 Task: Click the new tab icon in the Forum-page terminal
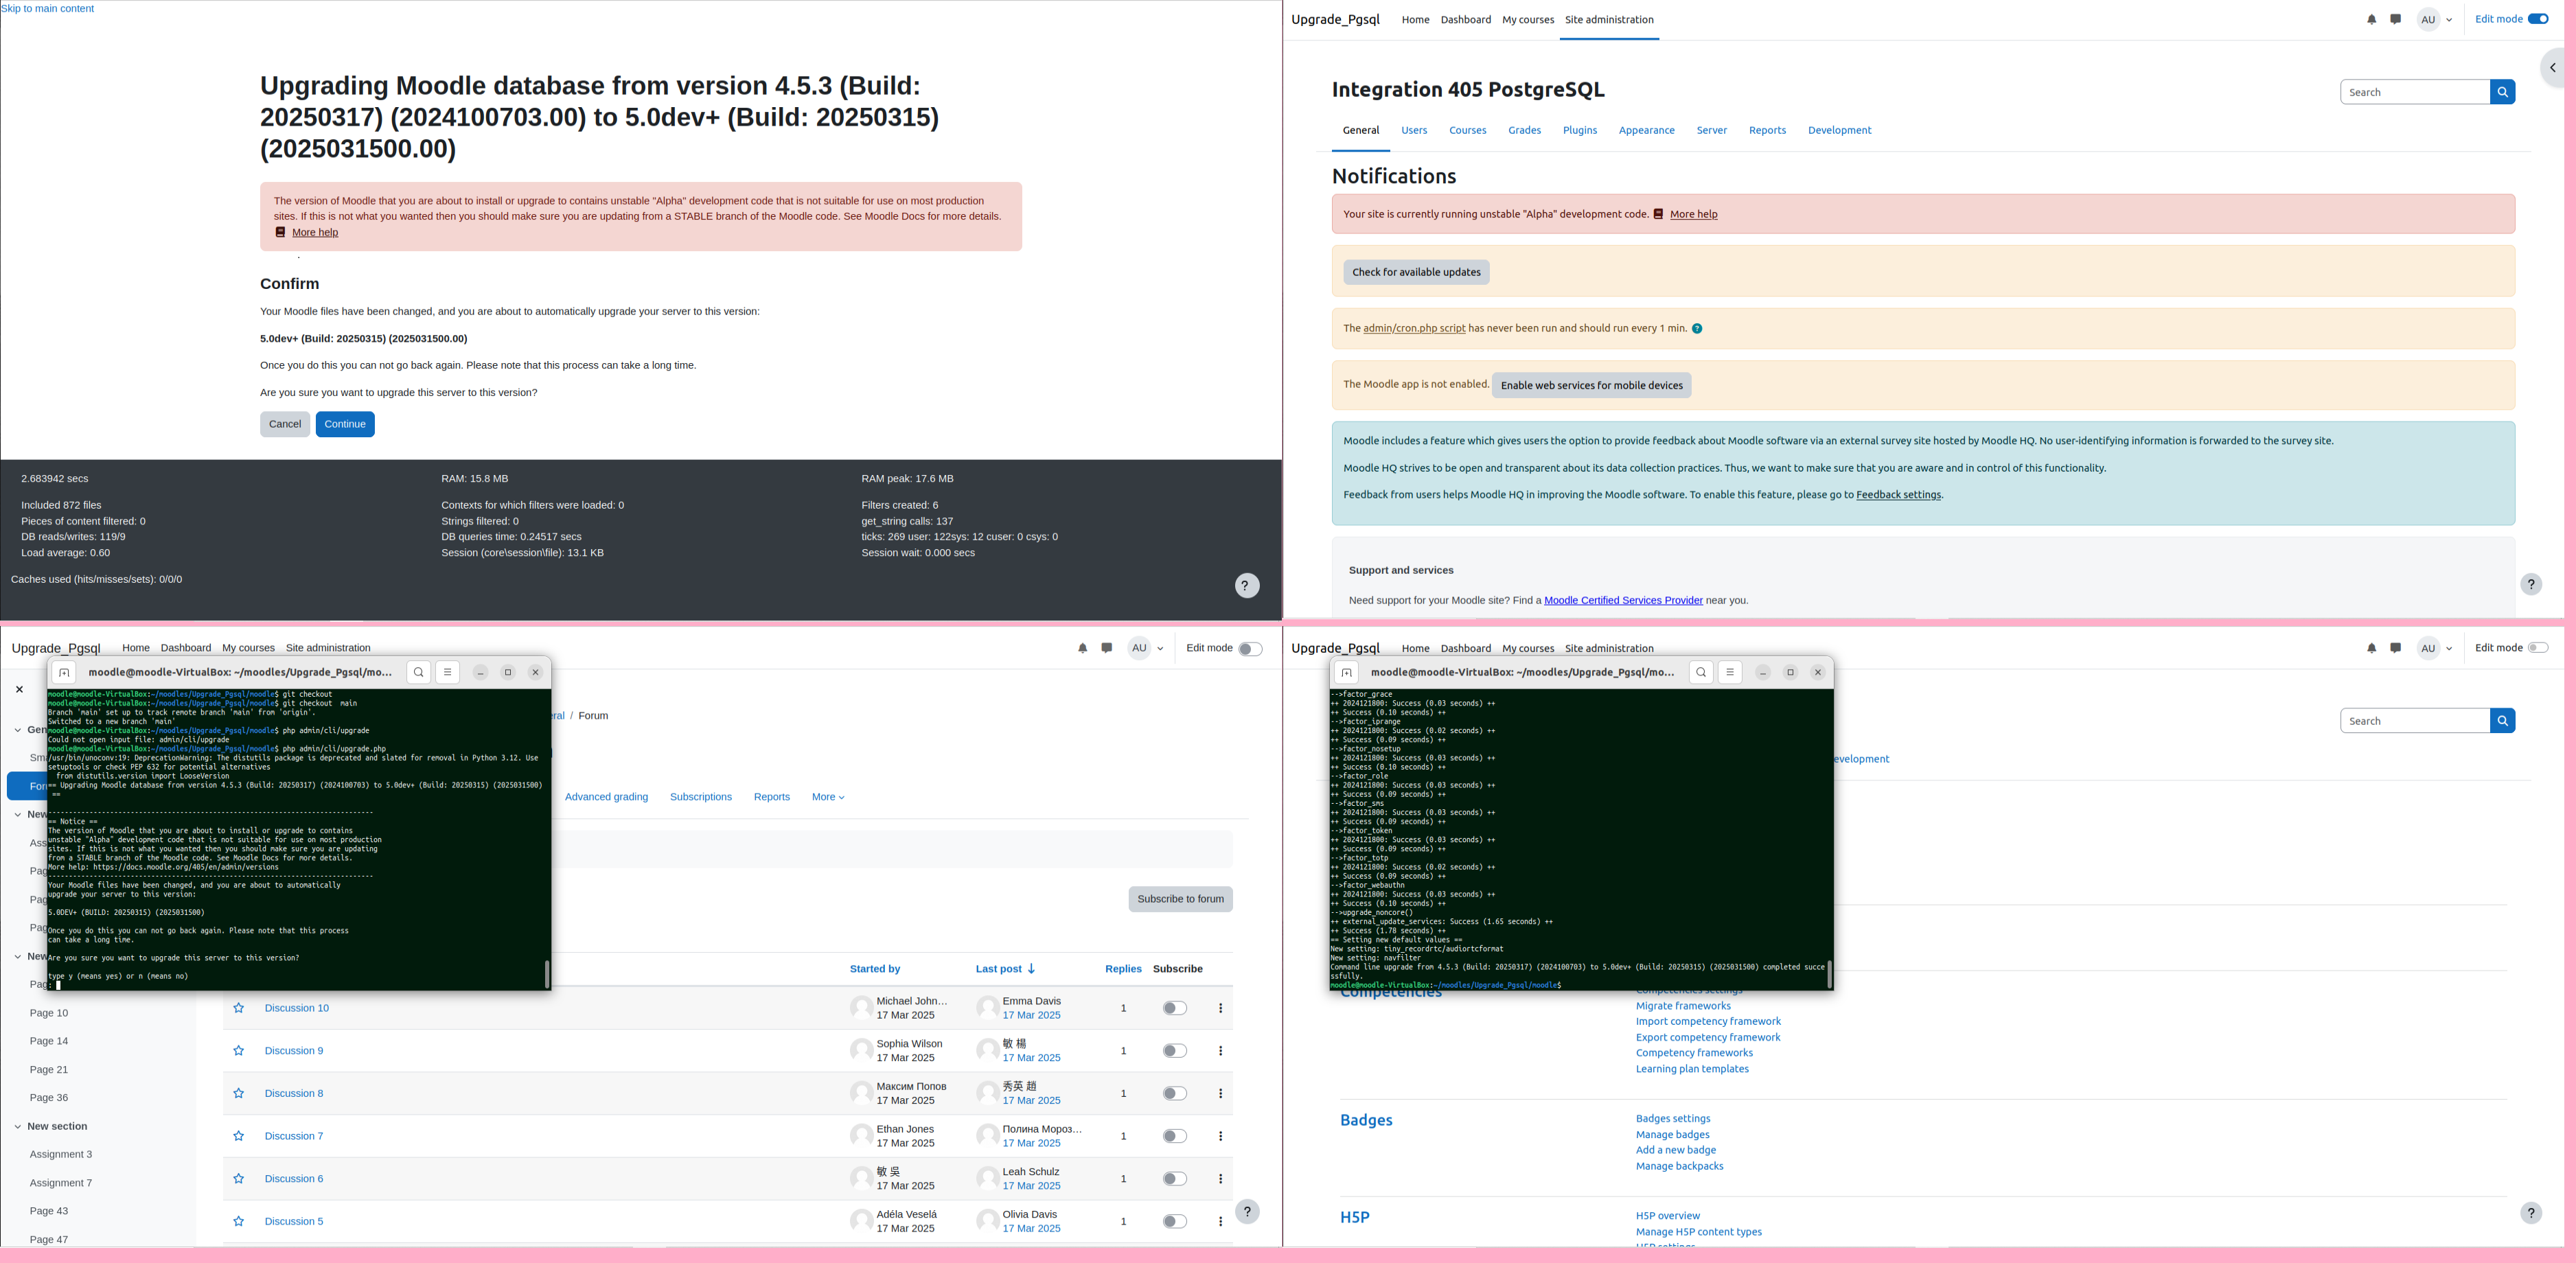pos(64,672)
